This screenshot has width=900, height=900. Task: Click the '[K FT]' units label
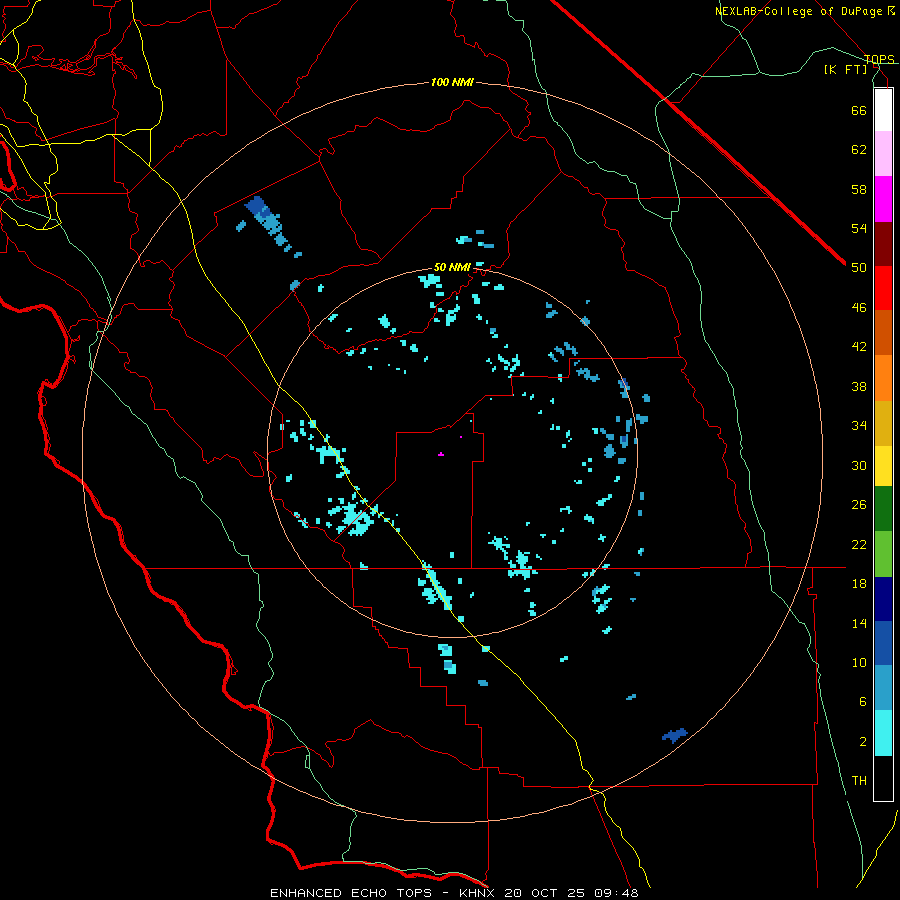pyautogui.click(x=846, y=69)
